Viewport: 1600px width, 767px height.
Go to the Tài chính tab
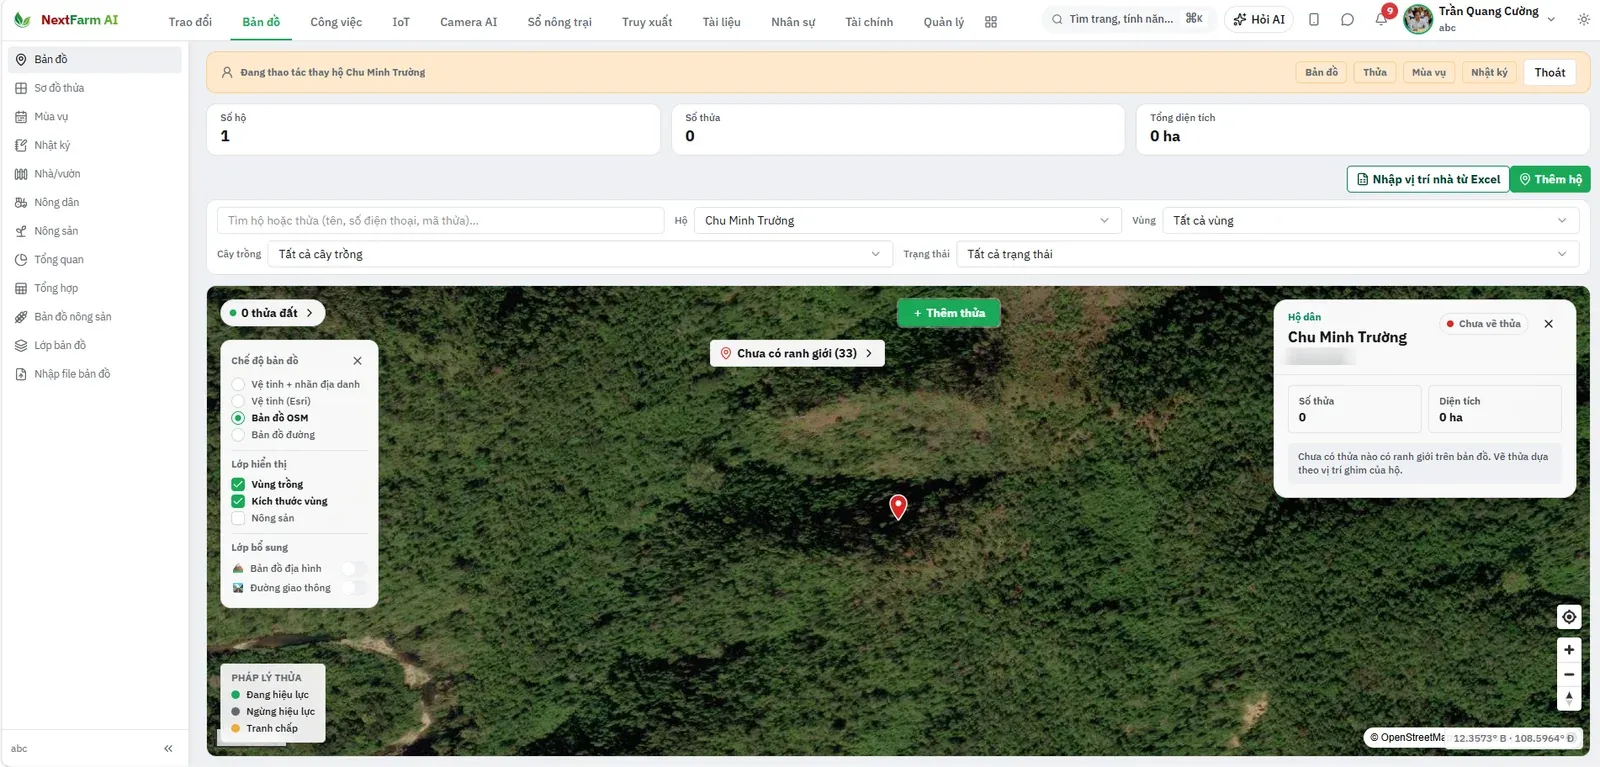[x=869, y=22]
